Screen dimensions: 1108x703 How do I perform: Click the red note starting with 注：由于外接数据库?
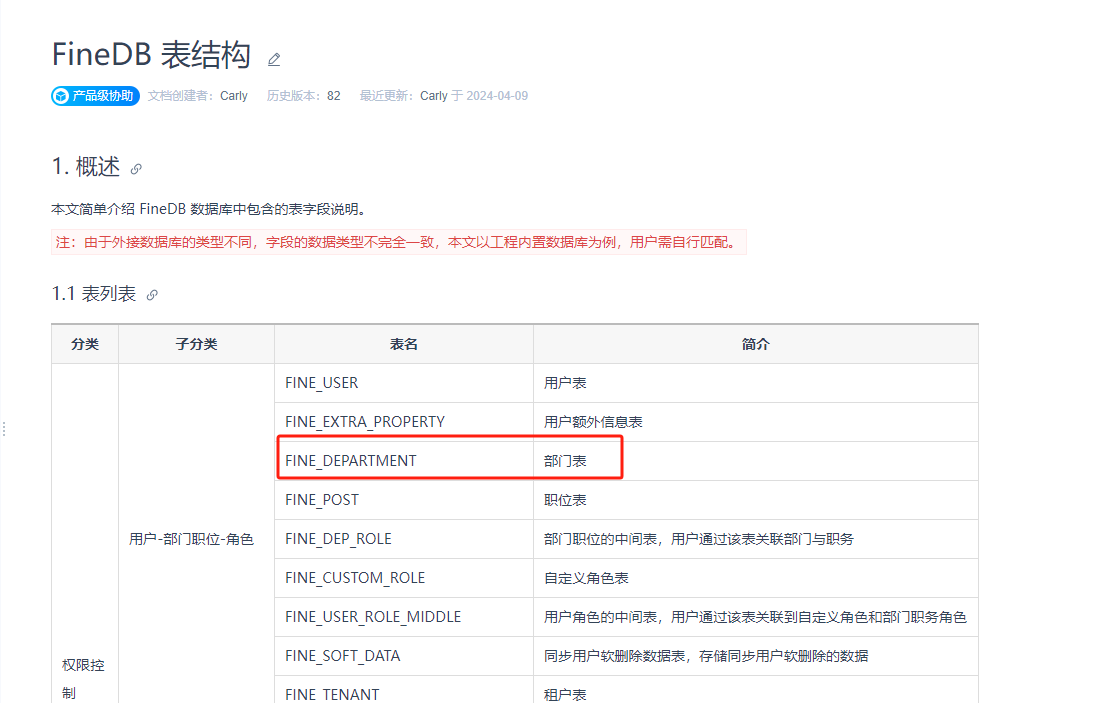point(399,242)
